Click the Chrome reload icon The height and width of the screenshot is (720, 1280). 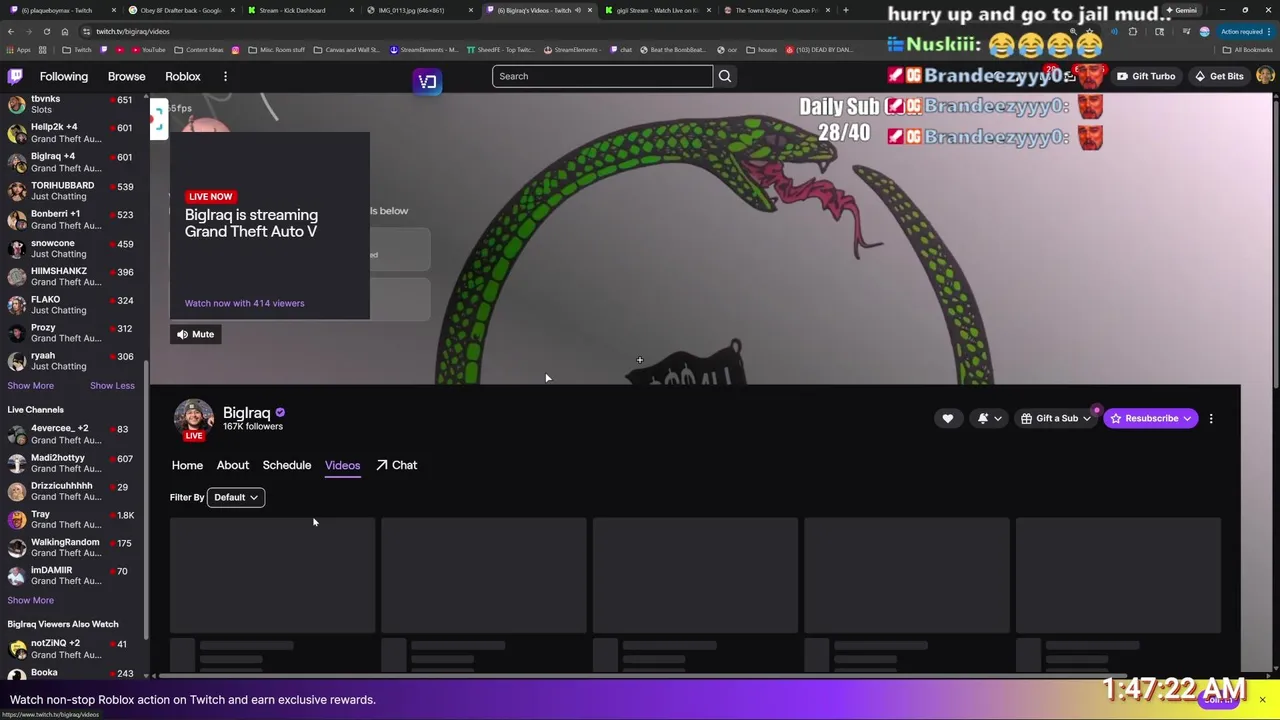pos(46,31)
